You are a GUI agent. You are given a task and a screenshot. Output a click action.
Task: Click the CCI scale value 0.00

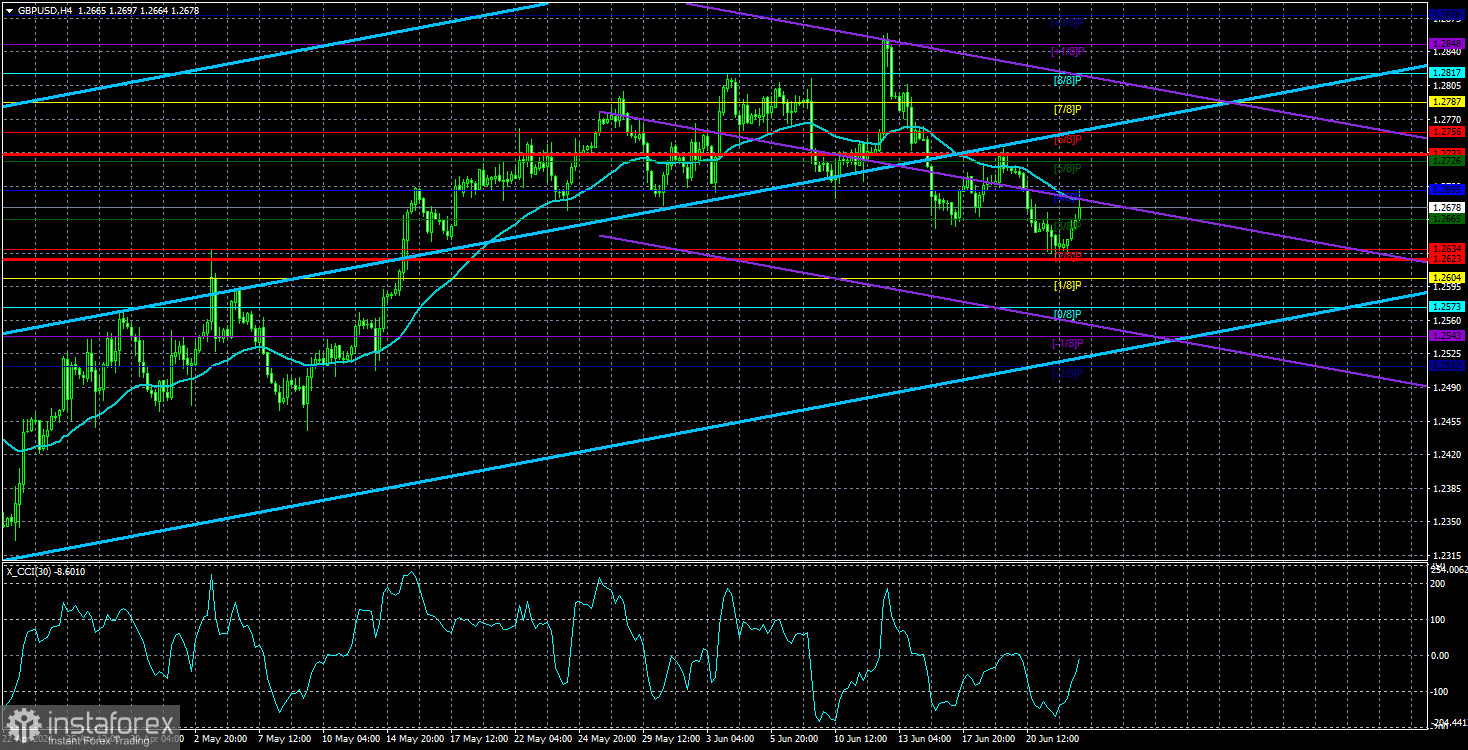click(1442, 655)
